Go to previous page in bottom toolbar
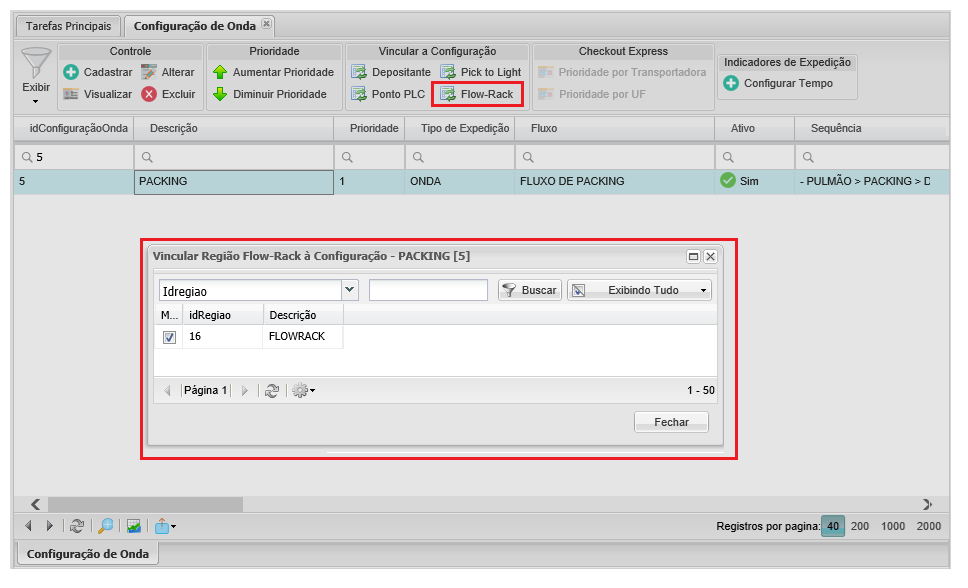Viewport: 968px width, 588px height. 28,526
